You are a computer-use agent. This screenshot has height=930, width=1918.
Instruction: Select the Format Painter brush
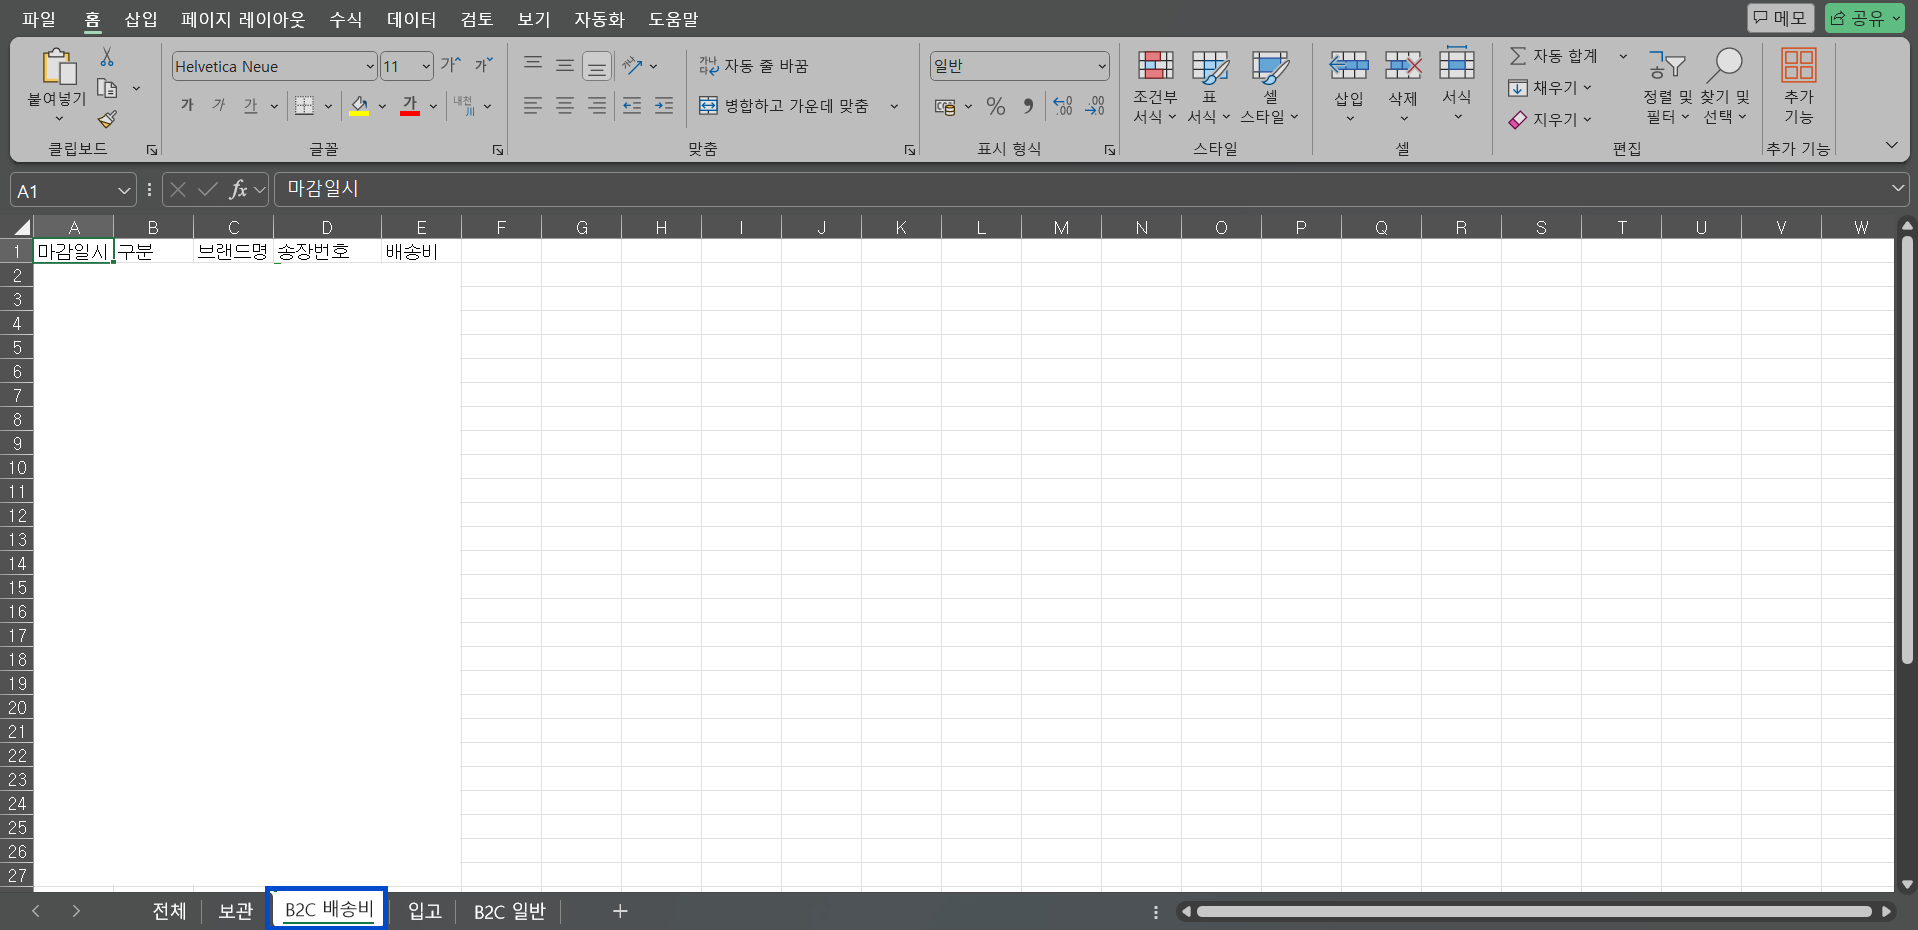pyautogui.click(x=107, y=119)
